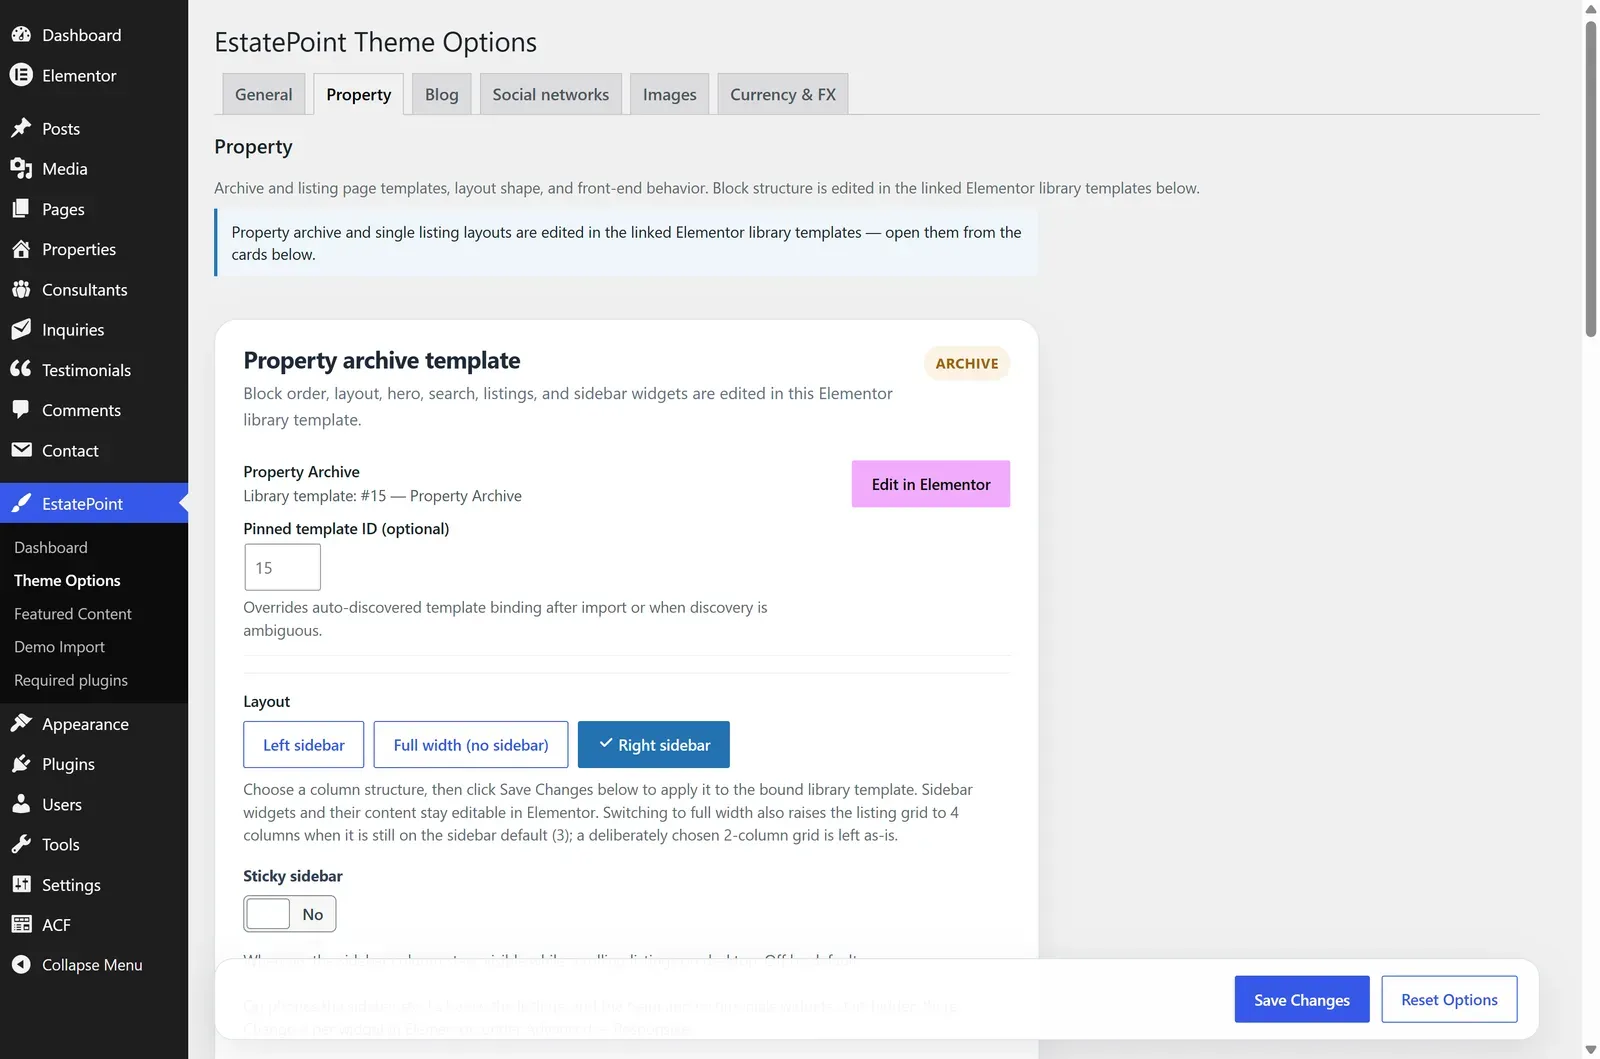Click the Elementor logo icon
The image size is (1600, 1059).
(21, 75)
